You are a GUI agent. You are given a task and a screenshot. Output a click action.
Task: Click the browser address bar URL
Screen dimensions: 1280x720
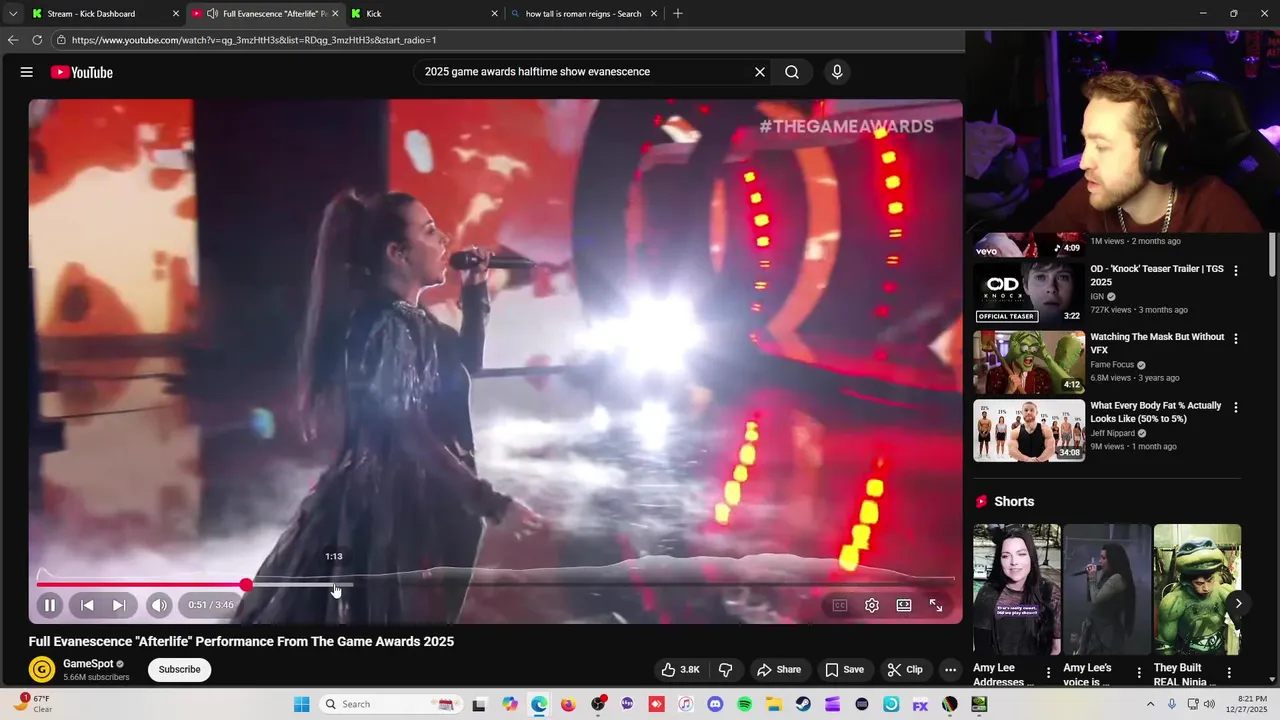click(x=254, y=40)
